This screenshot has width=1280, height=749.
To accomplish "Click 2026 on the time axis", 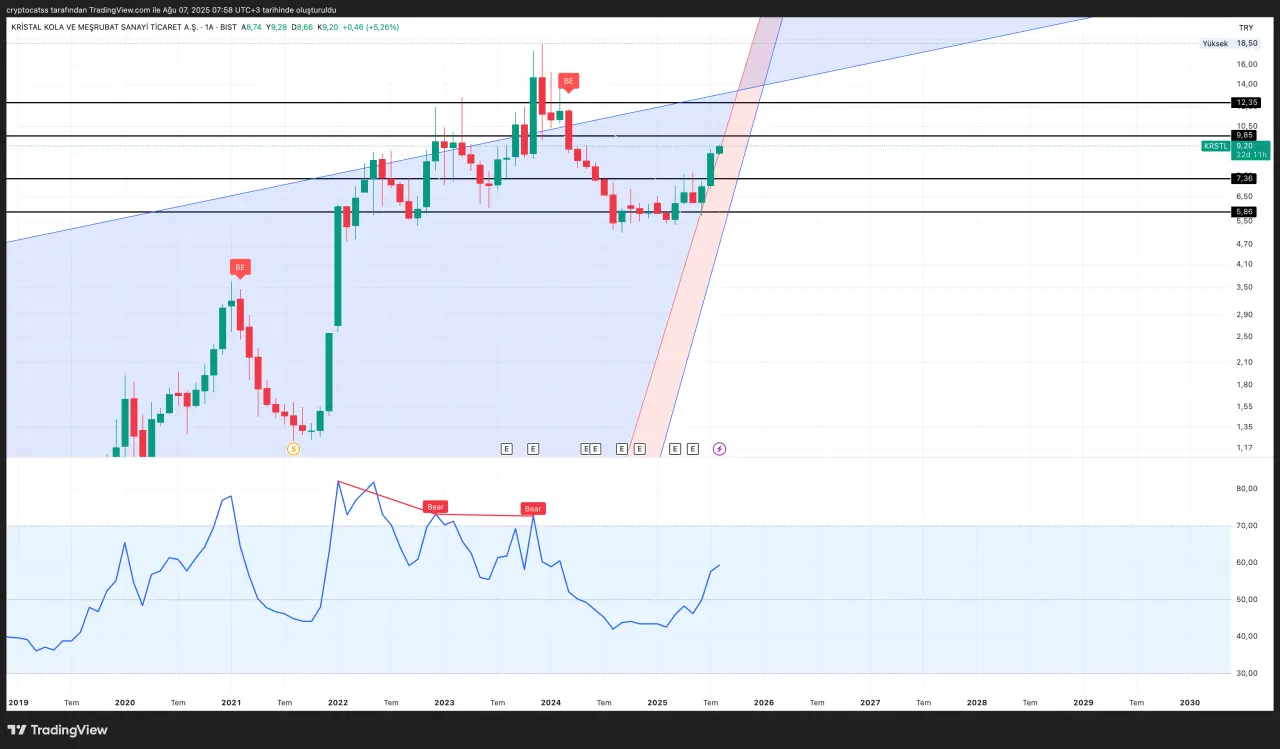I will point(764,703).
